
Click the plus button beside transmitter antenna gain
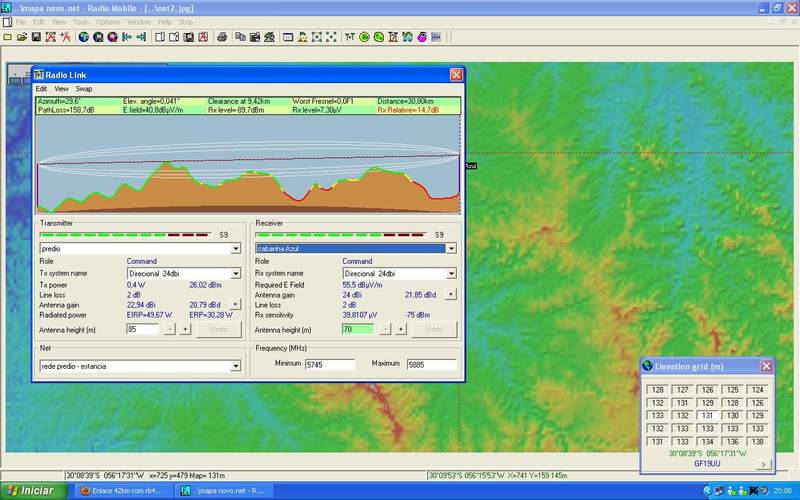[x=236, y=304]
